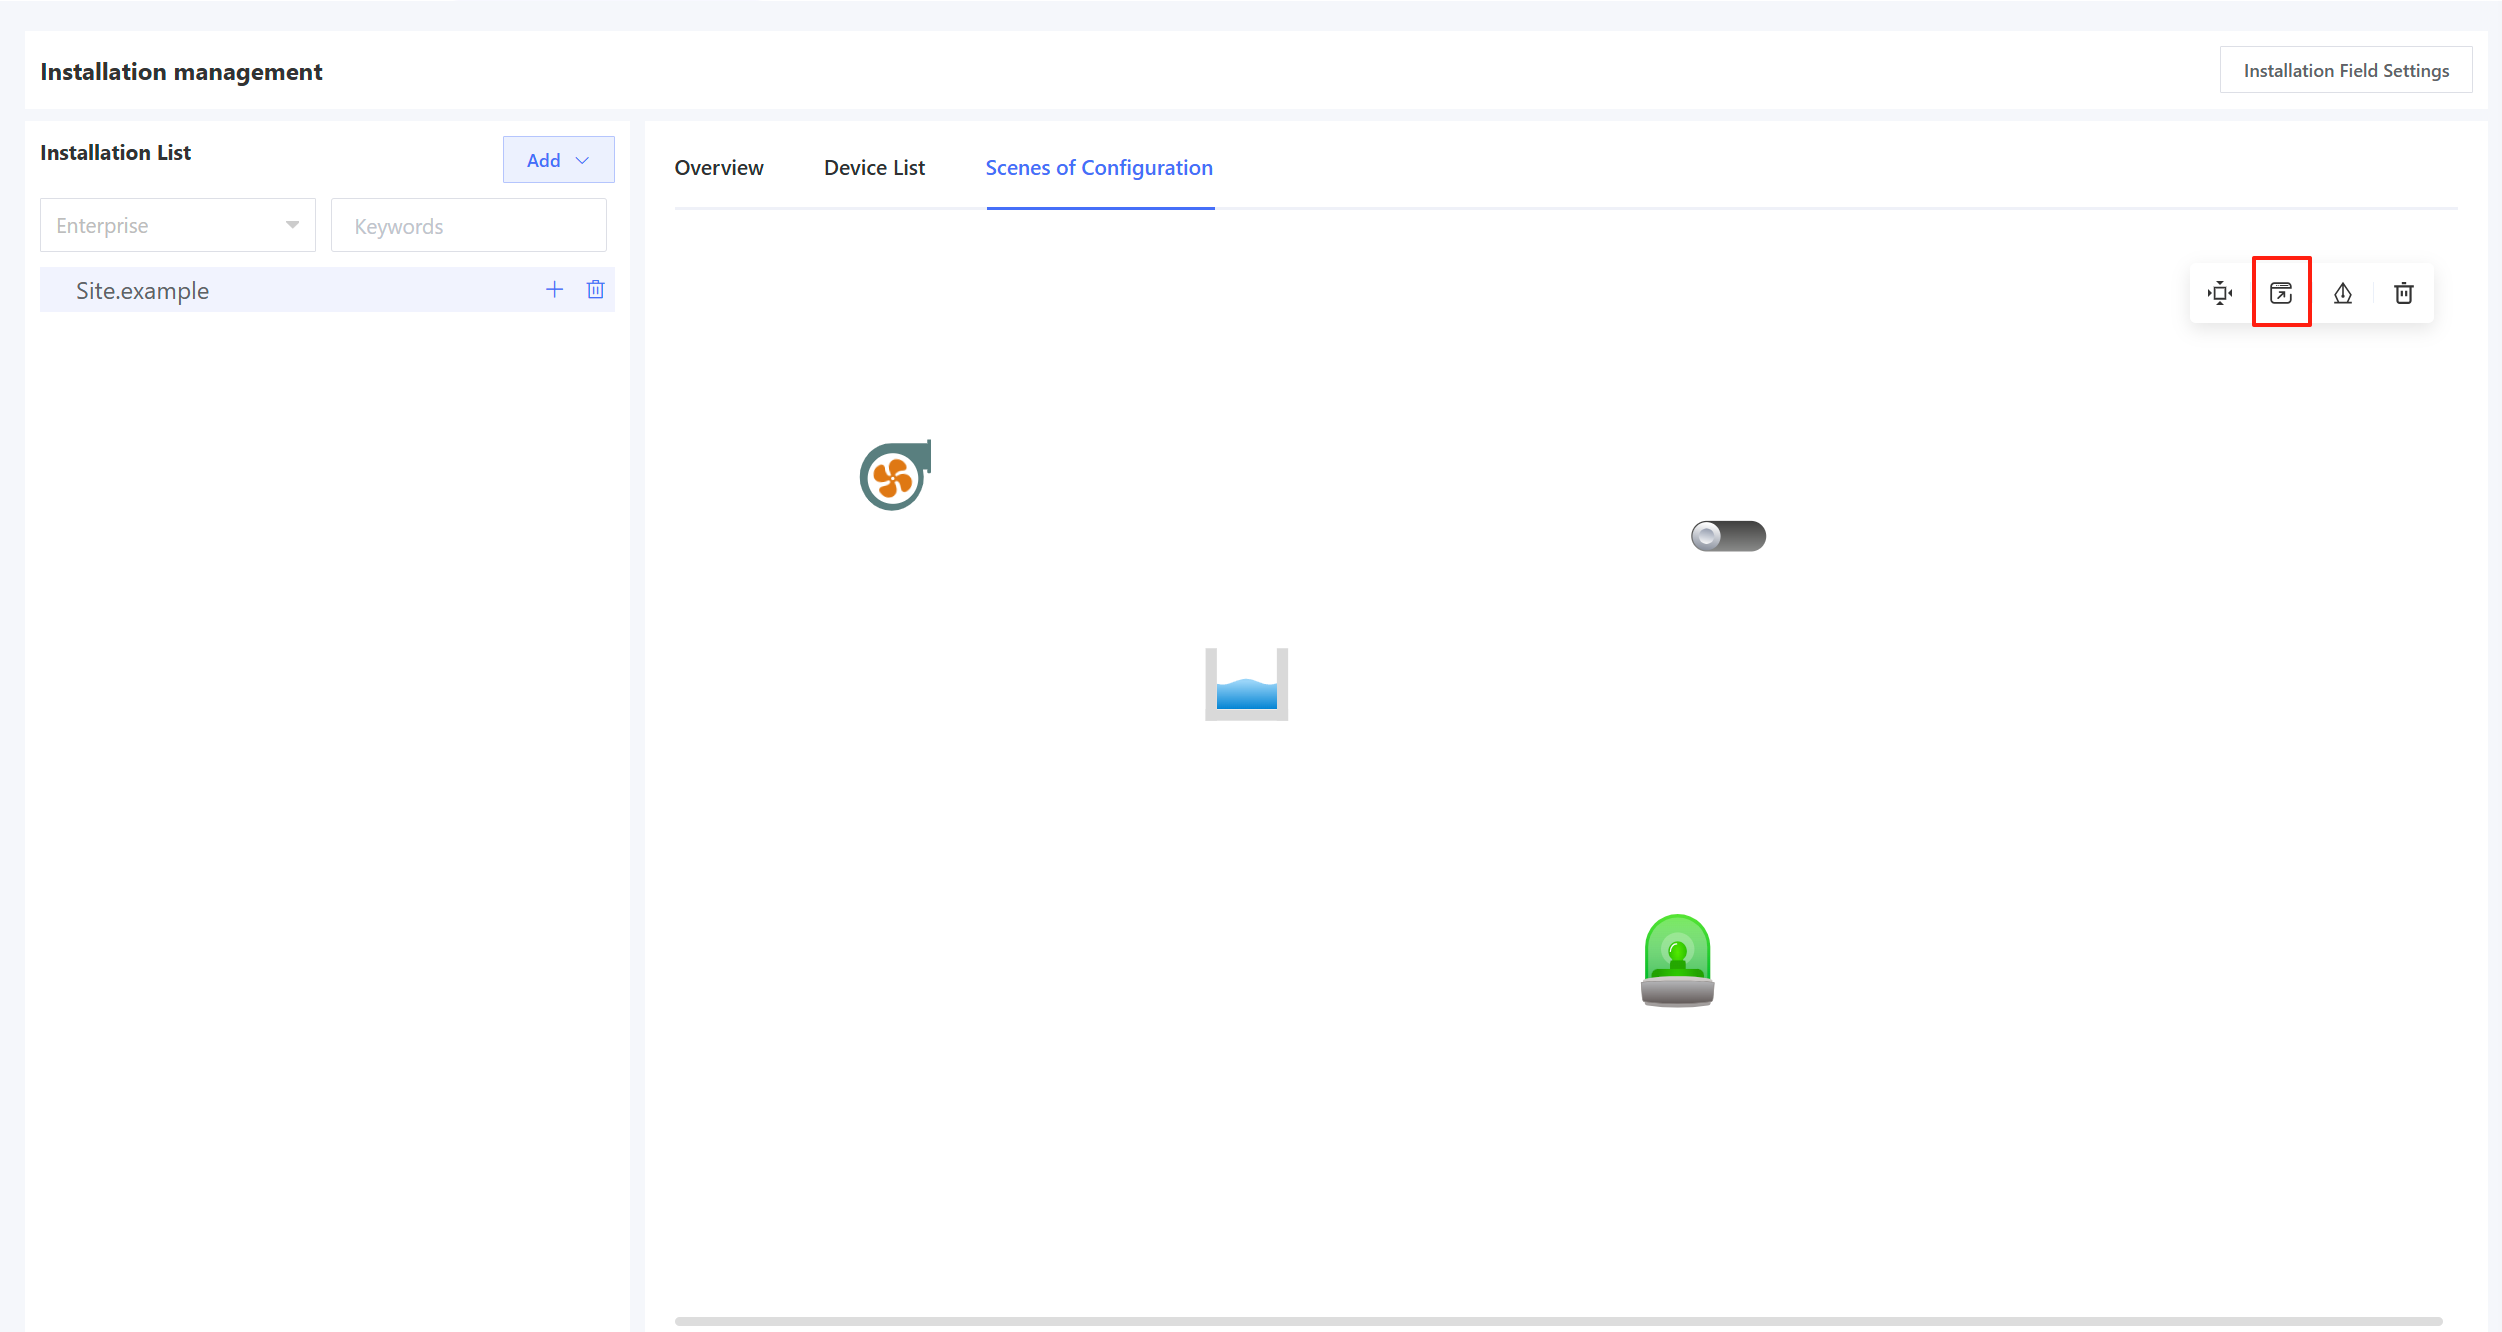
Task: Click the Keywords search field
Action: [x=468, y=226]
